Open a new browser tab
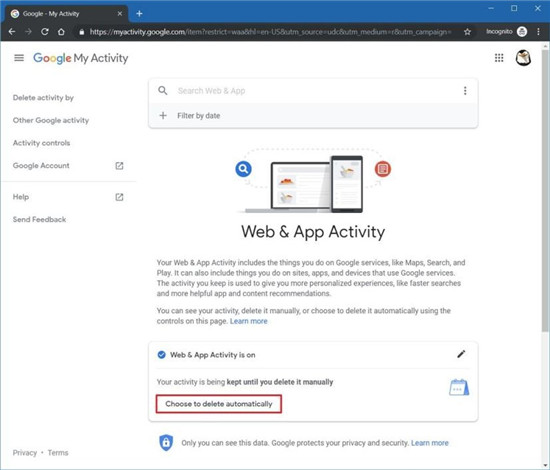This screenshot has width=550, height=470. click(139, 14)
